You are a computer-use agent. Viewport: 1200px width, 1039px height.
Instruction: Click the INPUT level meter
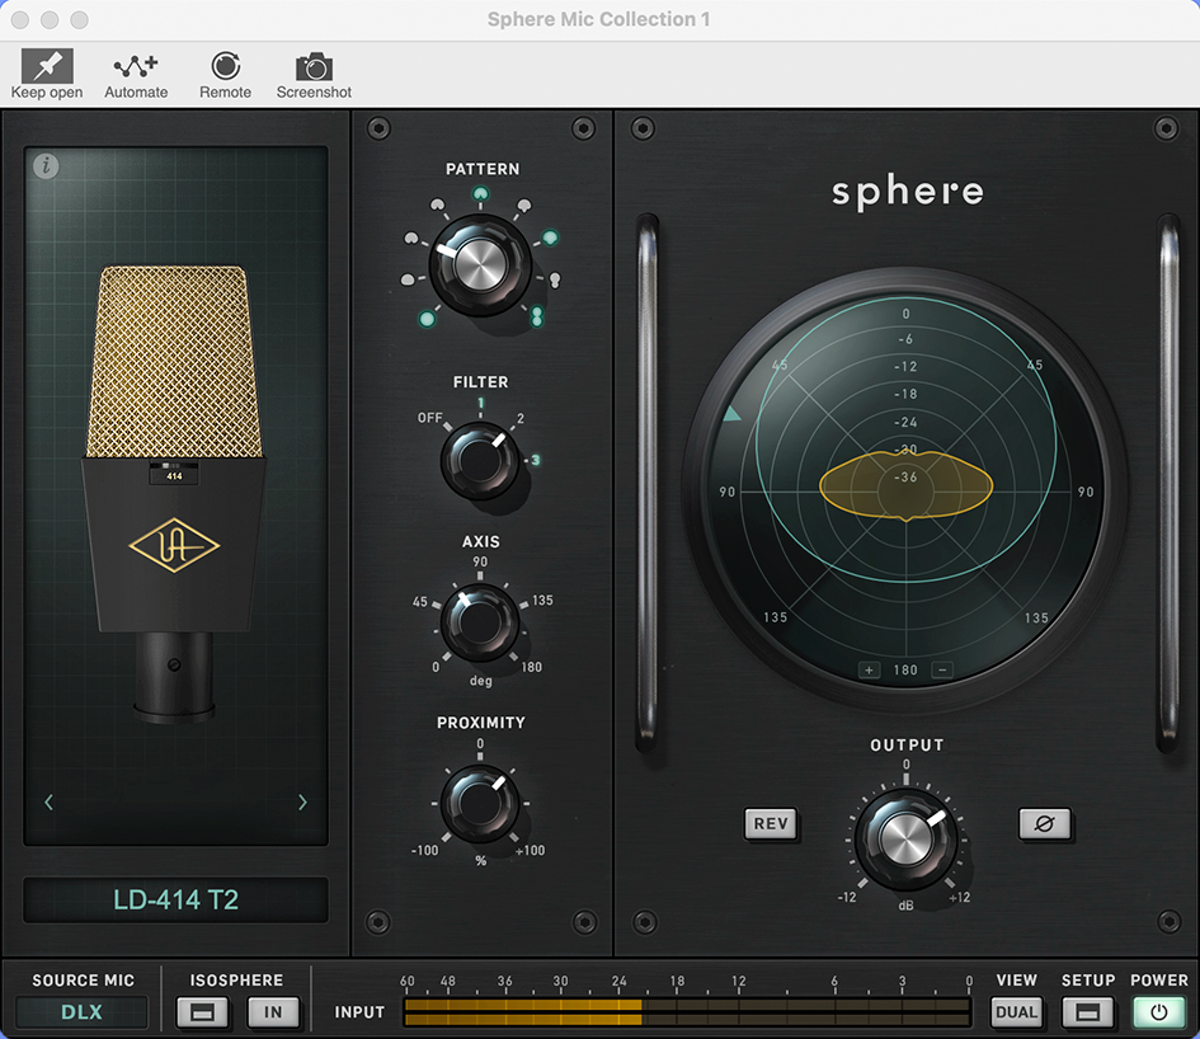pyautogui.click(x=687, y=1013)
